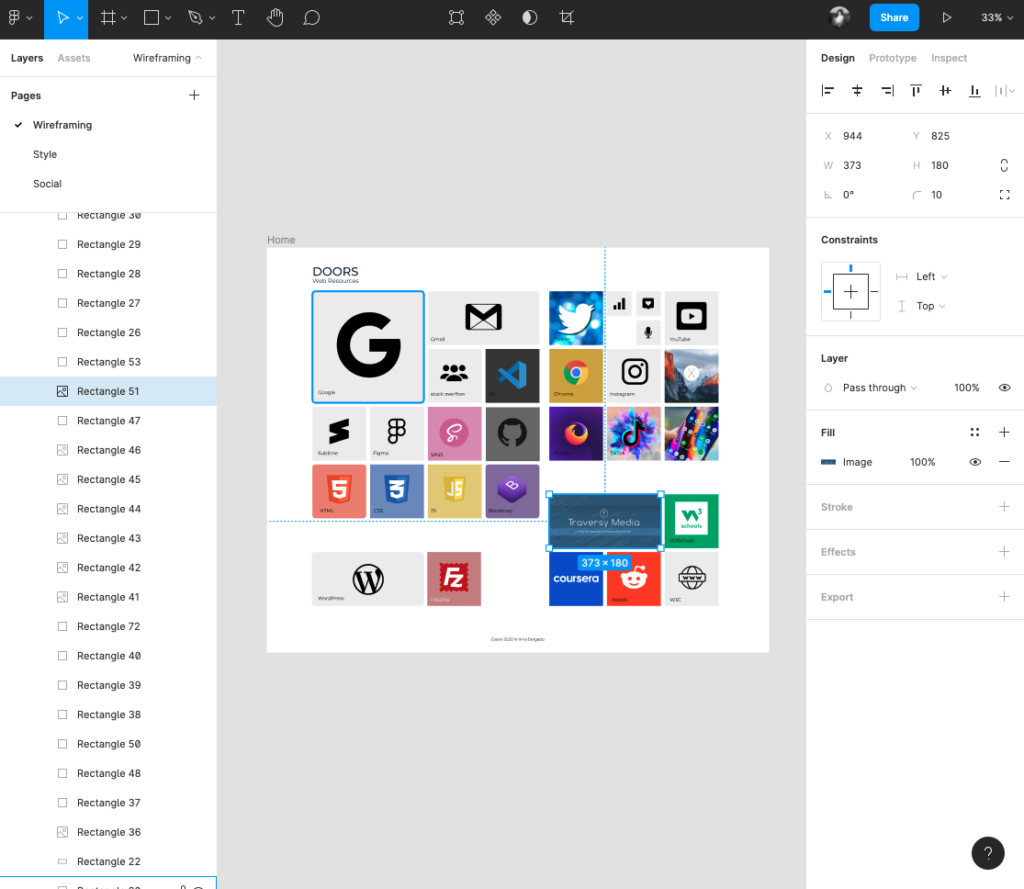Click the fill opacity 100% value
The image size is (1024, 889).
pyautogui.click(x=923, y=462)
